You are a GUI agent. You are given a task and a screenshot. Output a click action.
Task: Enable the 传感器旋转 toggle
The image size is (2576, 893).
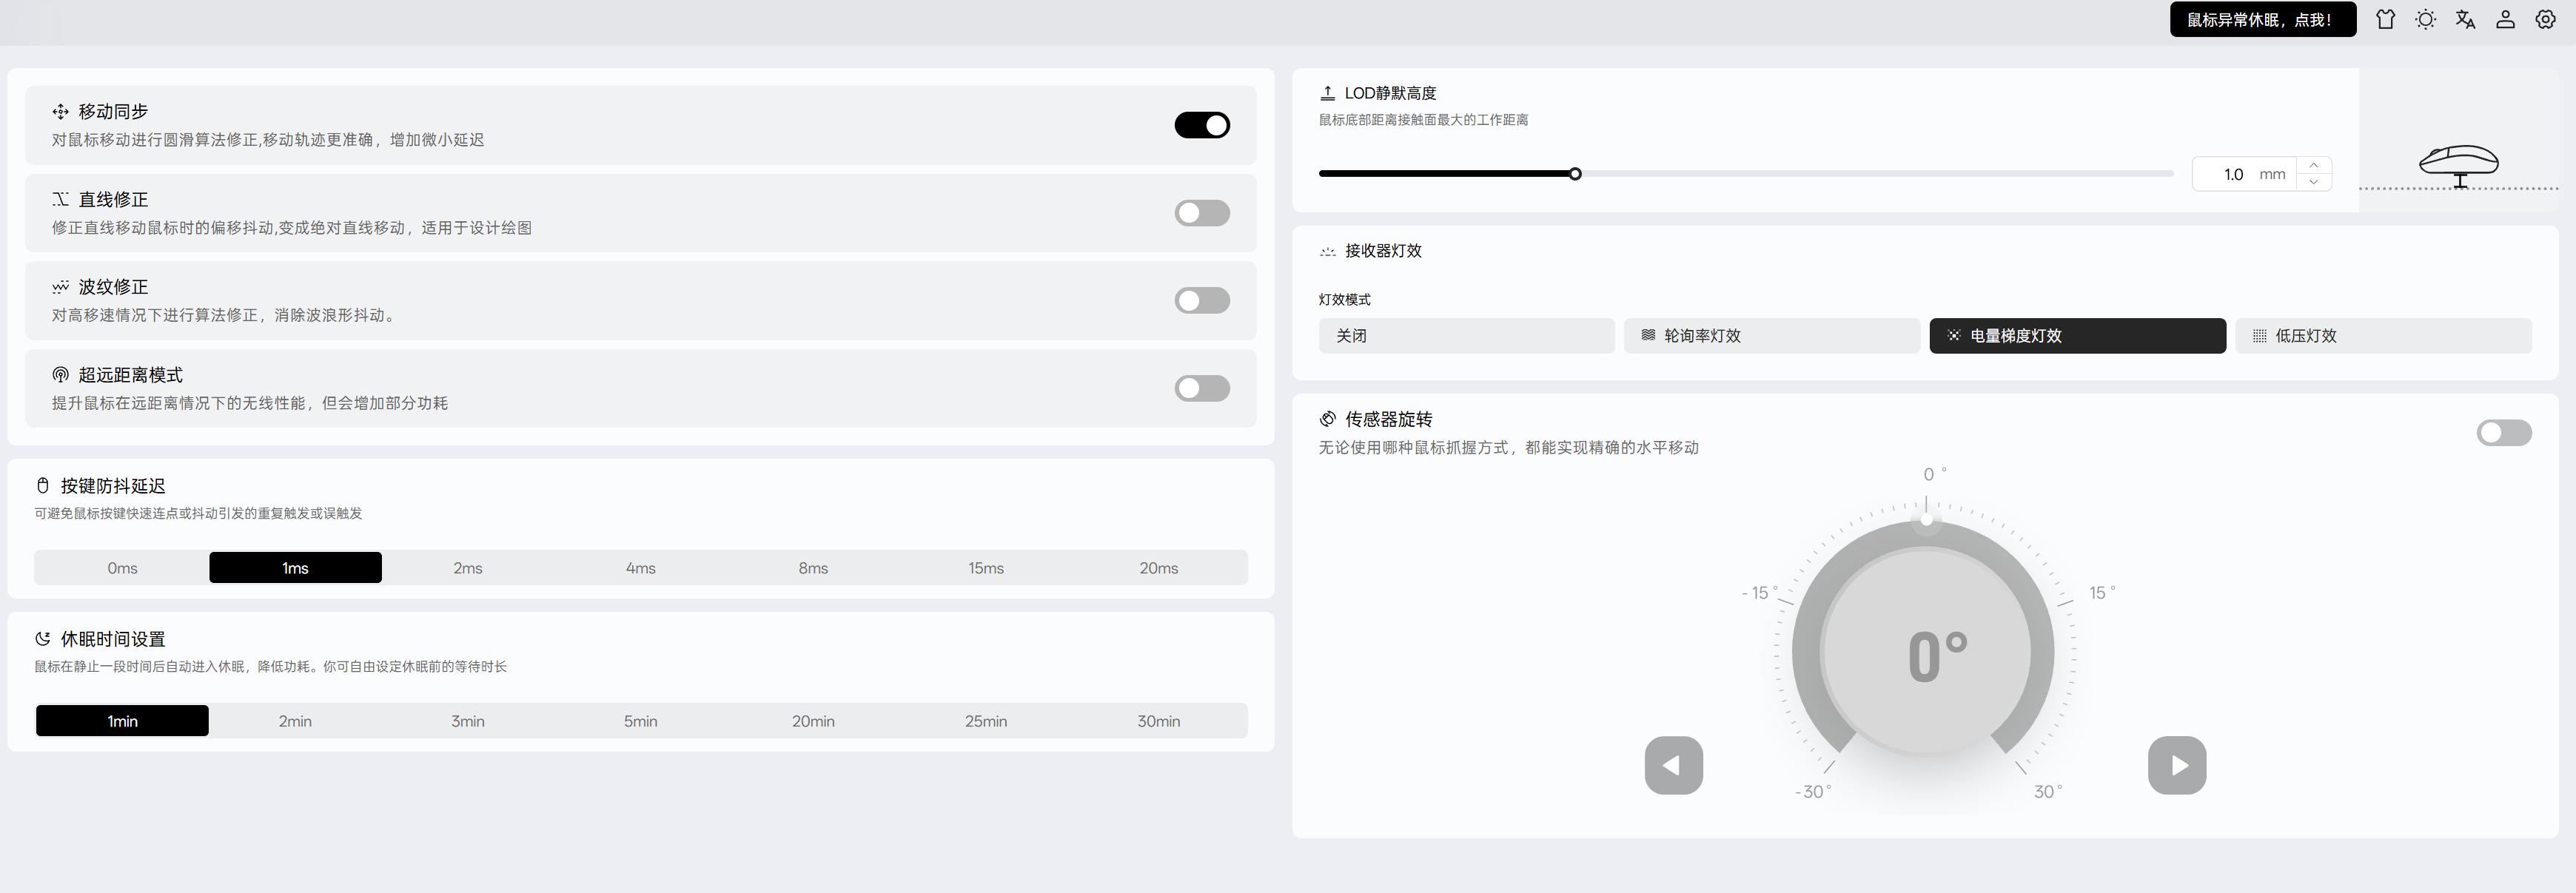2504,432
